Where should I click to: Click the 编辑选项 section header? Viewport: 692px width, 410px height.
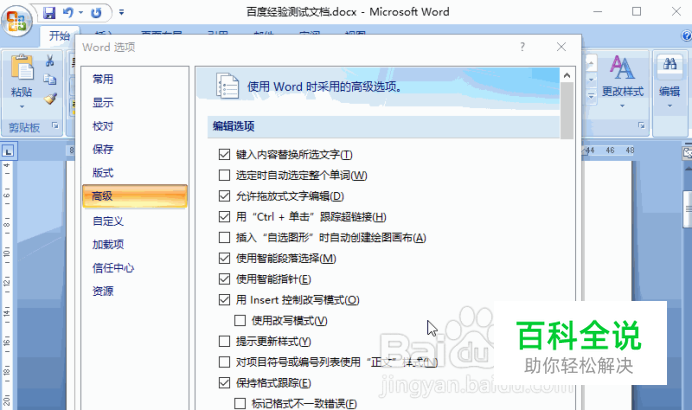click(384, 127)
